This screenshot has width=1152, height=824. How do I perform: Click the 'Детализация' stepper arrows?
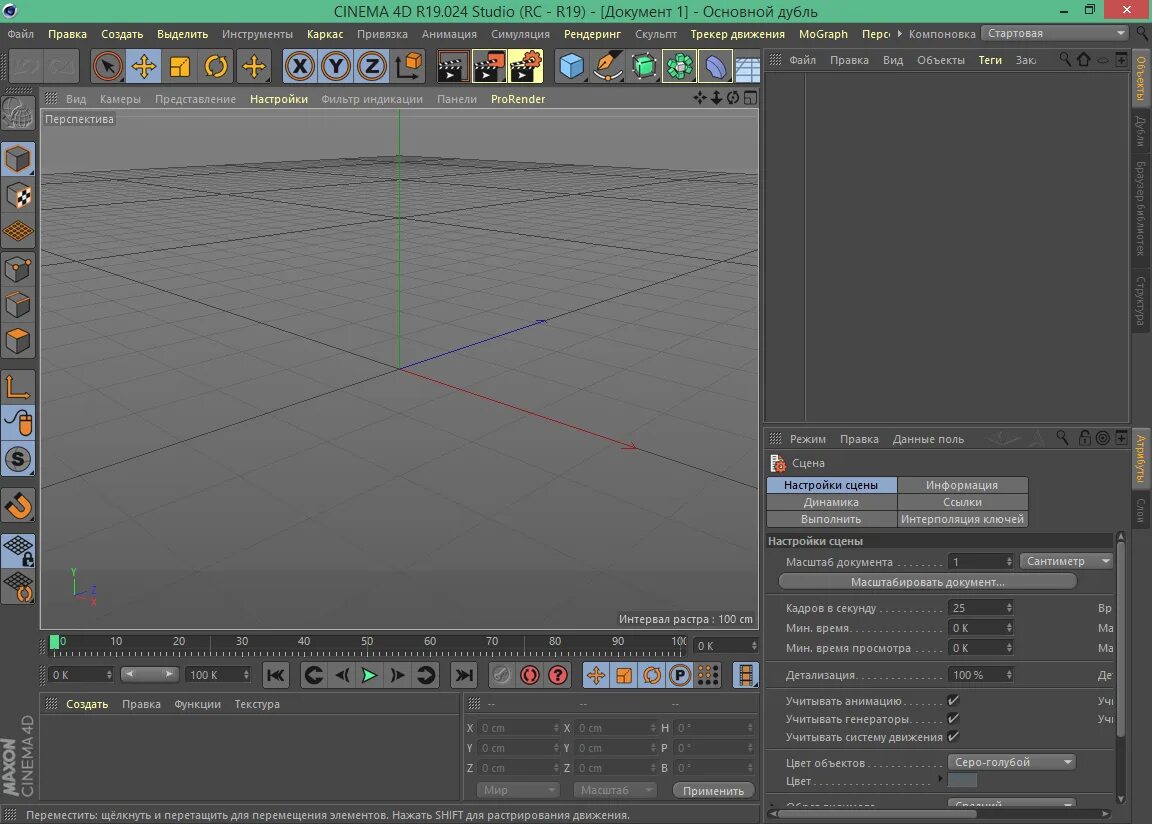(1009, 675)
